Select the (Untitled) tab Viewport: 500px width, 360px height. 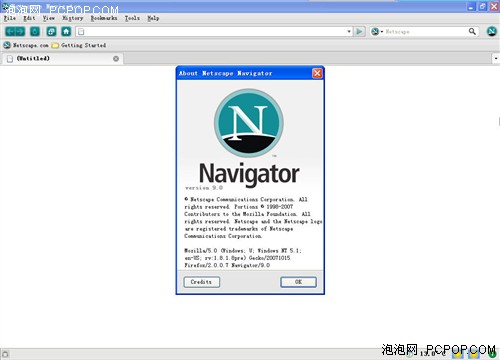[x=63, y=59]
